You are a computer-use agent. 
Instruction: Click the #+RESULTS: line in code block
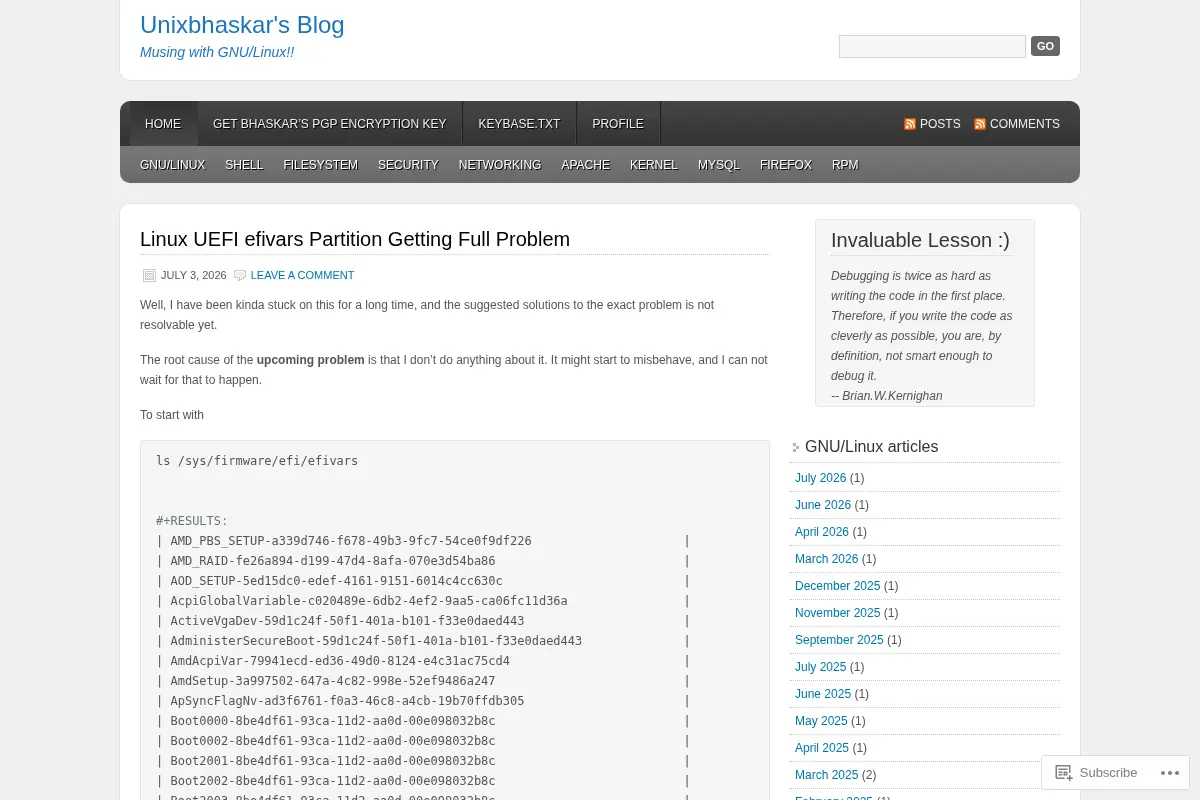(192, 521)
